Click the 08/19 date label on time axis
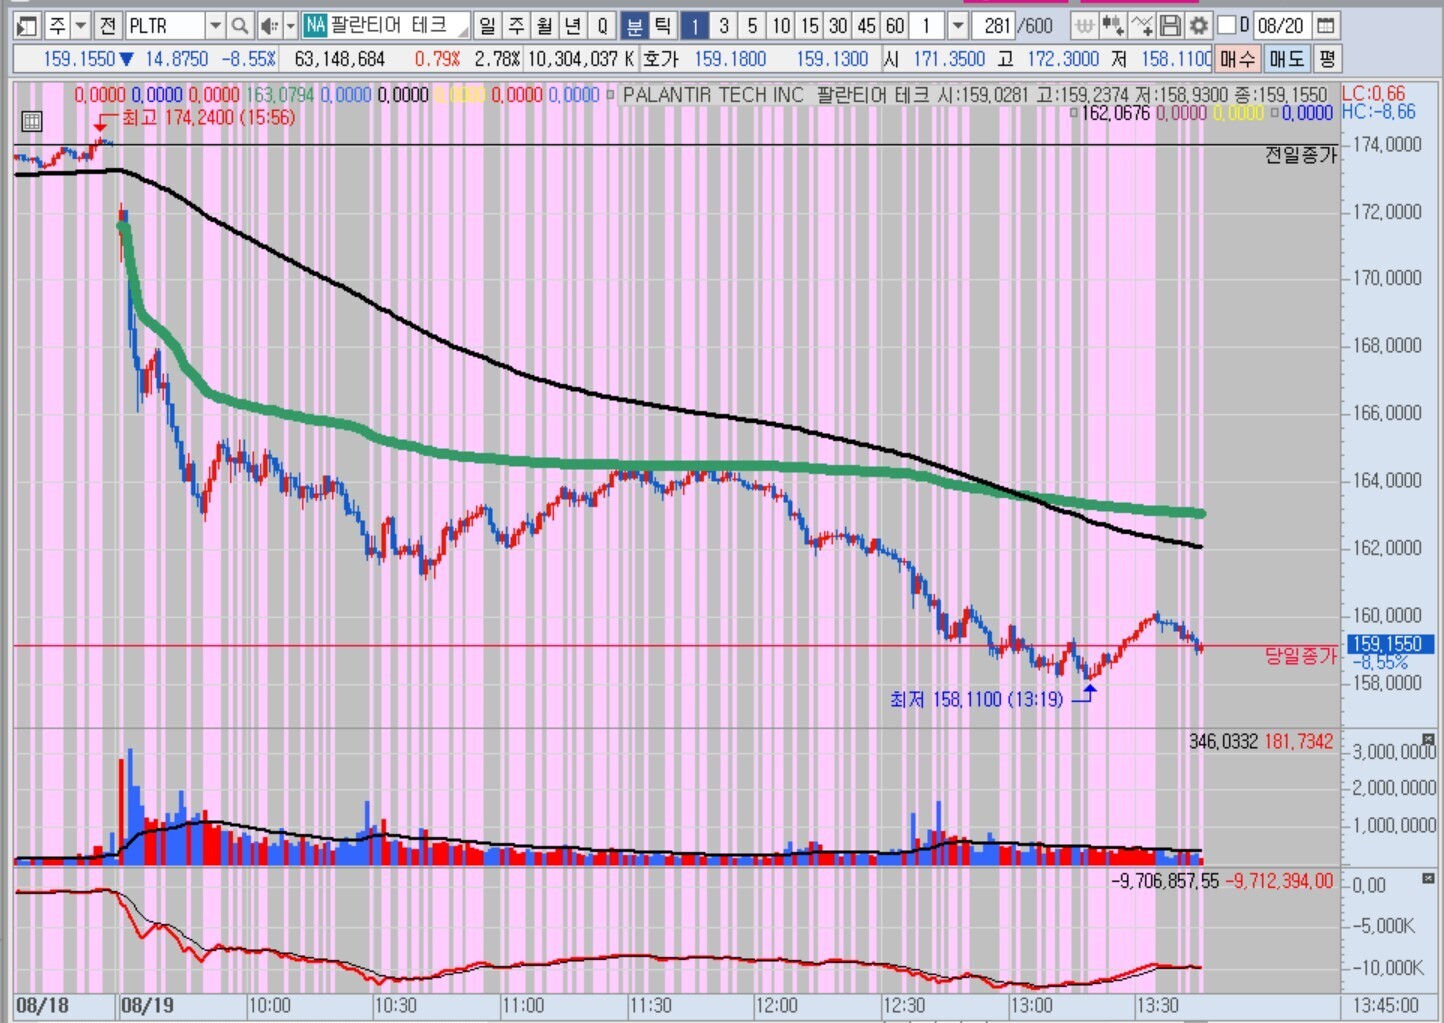 pos(147,1006)
